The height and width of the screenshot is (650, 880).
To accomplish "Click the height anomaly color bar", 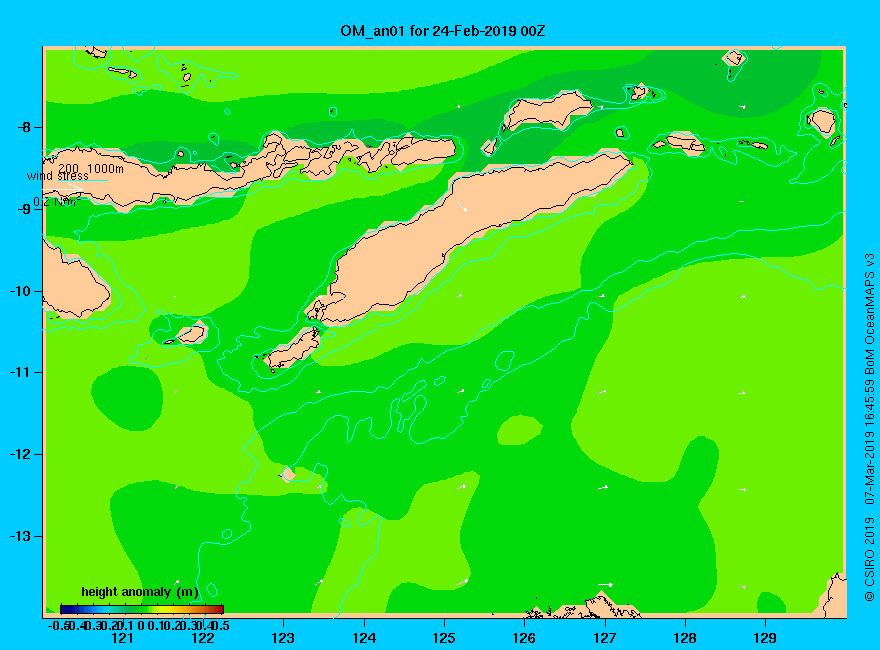I will (x=142, y=609).
